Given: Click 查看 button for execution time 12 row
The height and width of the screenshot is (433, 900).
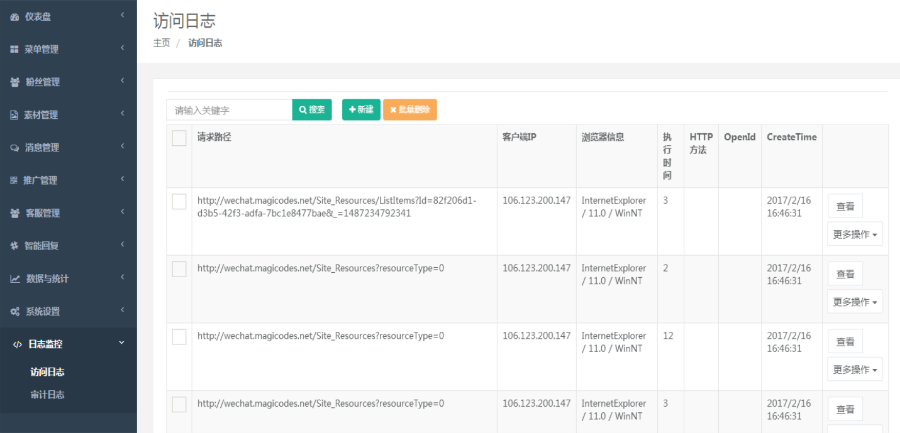Looking at the screenshot, I should click(x=845, y=341).
